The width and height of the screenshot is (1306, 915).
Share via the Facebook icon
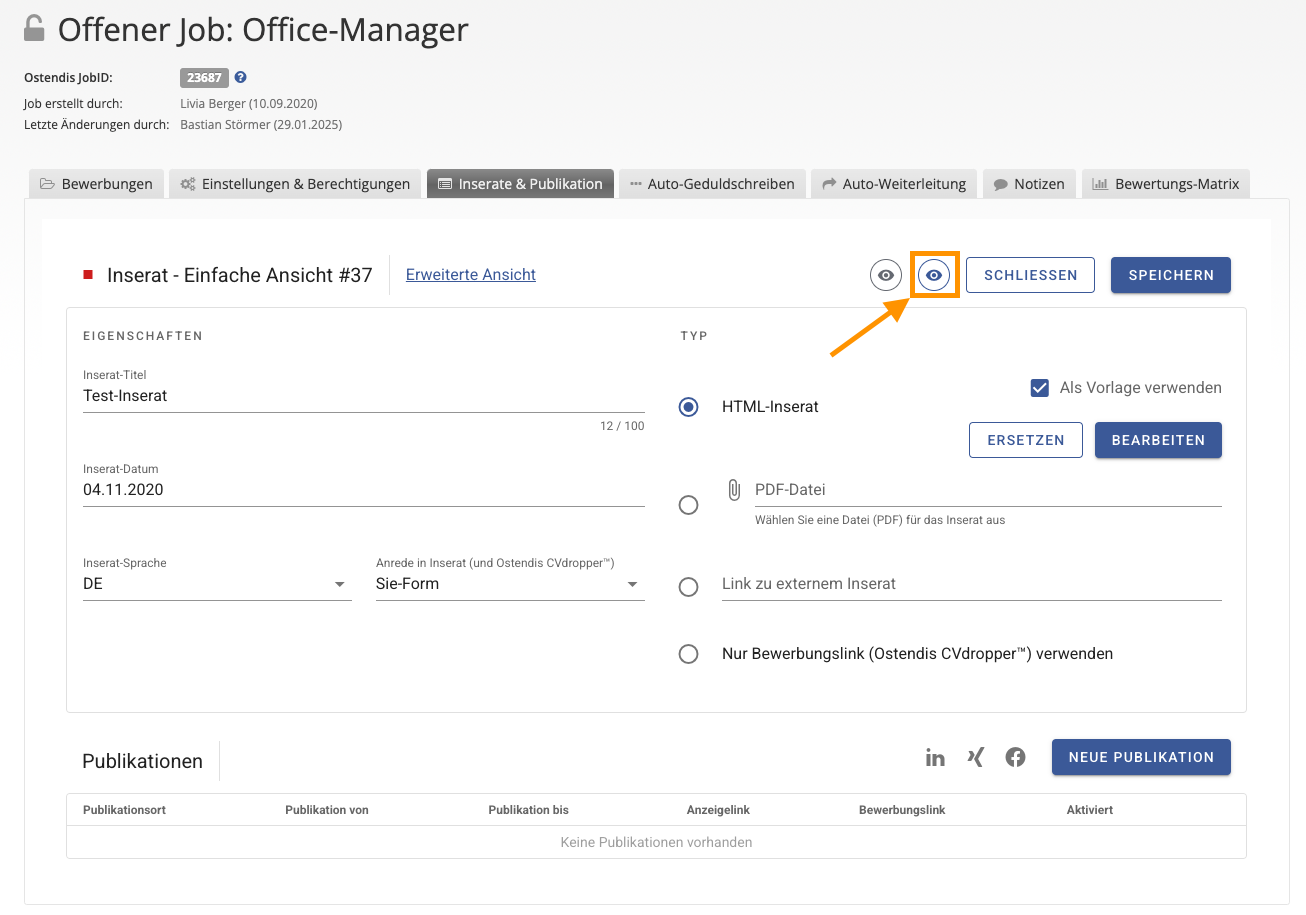(x=1016, y=757)
